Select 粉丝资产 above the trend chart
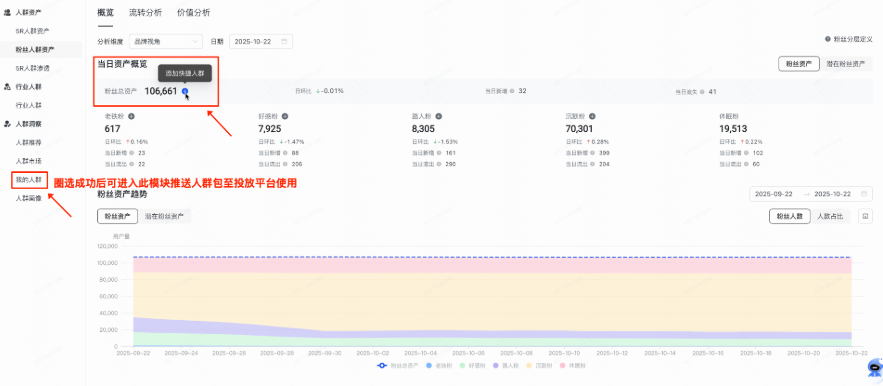This screenshot has width=883, height=386. click(x=117, y=216)
